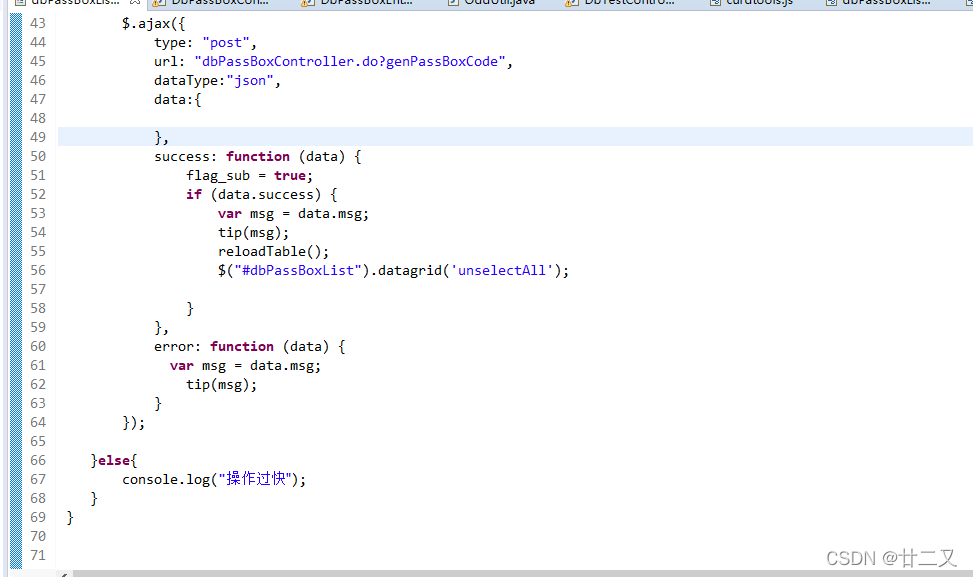973x577 pixels.
Task: Click the tip(msg); call on line 54
Action: coord(253,233)
